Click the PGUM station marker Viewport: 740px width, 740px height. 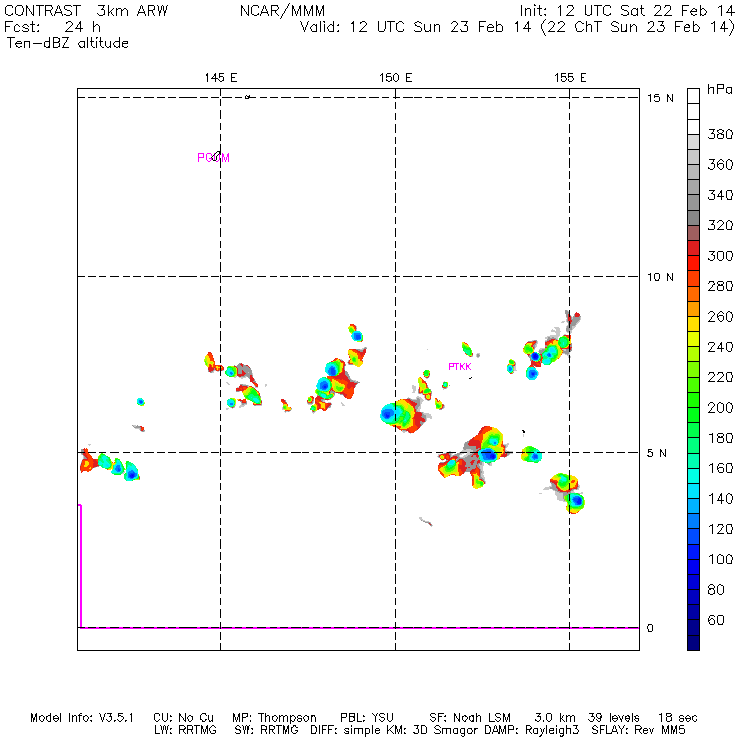click(213, 157)
